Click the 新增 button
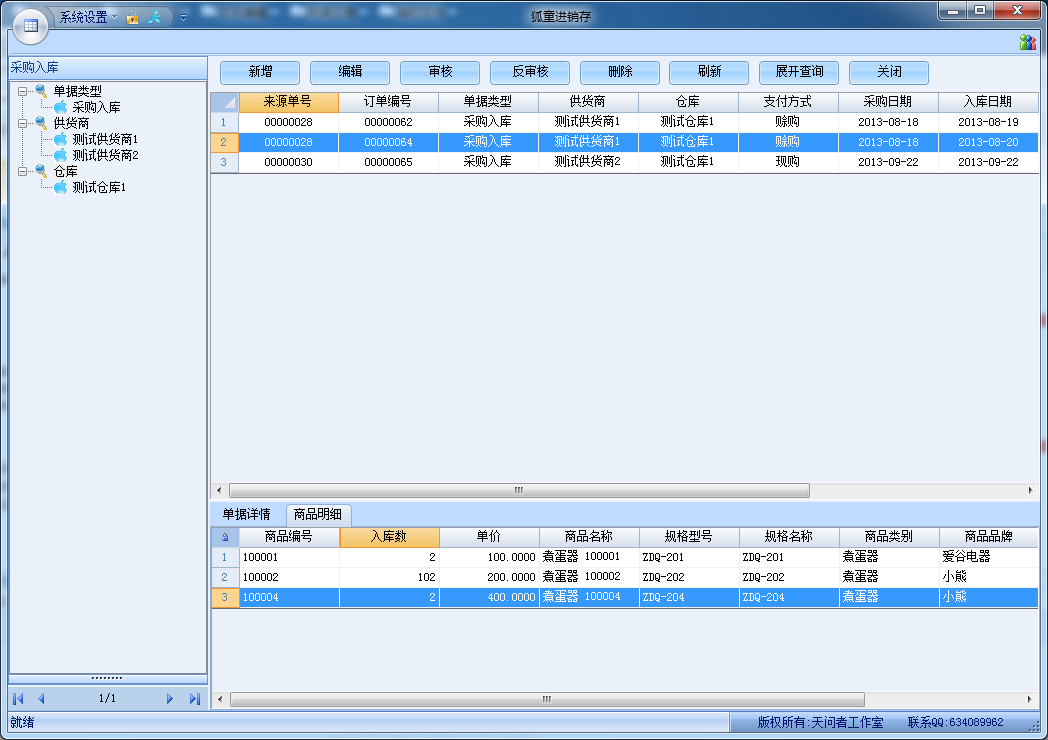 click(x=260, y=72)
